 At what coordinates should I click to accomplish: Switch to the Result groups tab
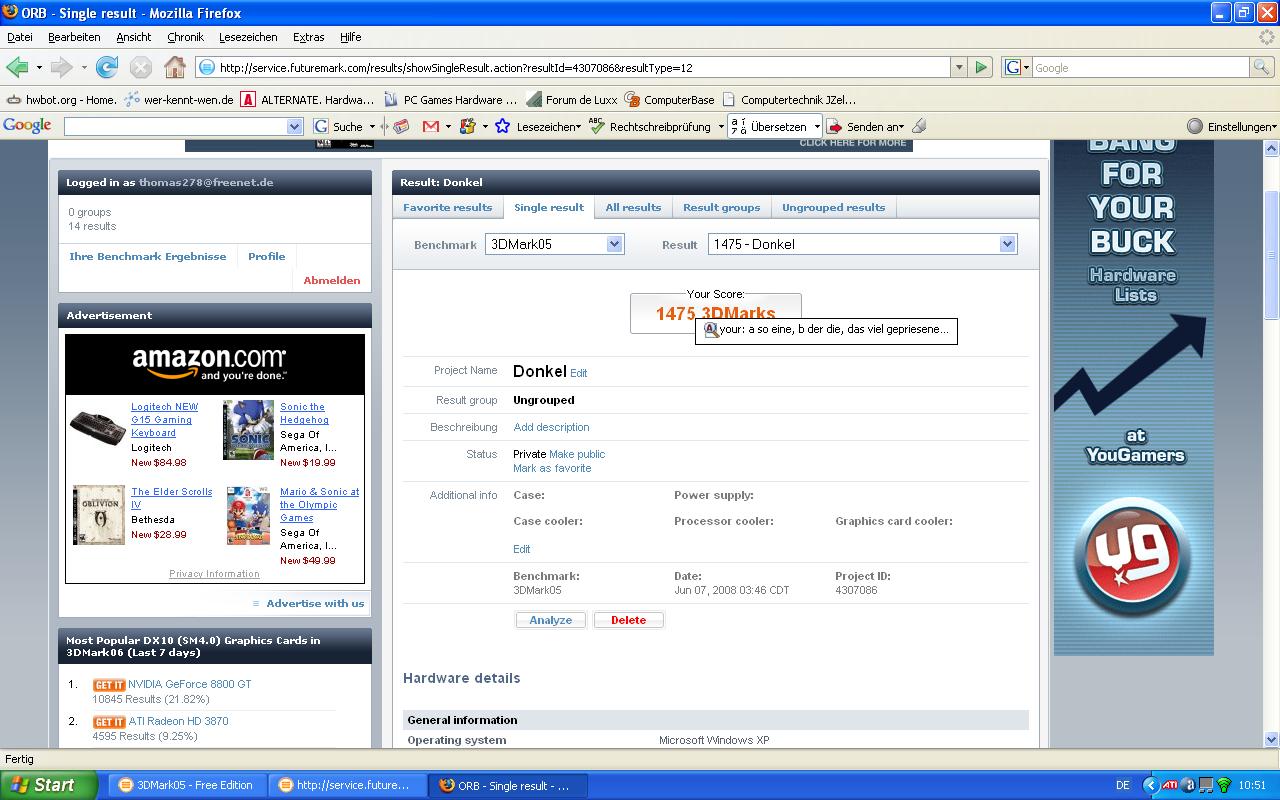pos(721,207)
